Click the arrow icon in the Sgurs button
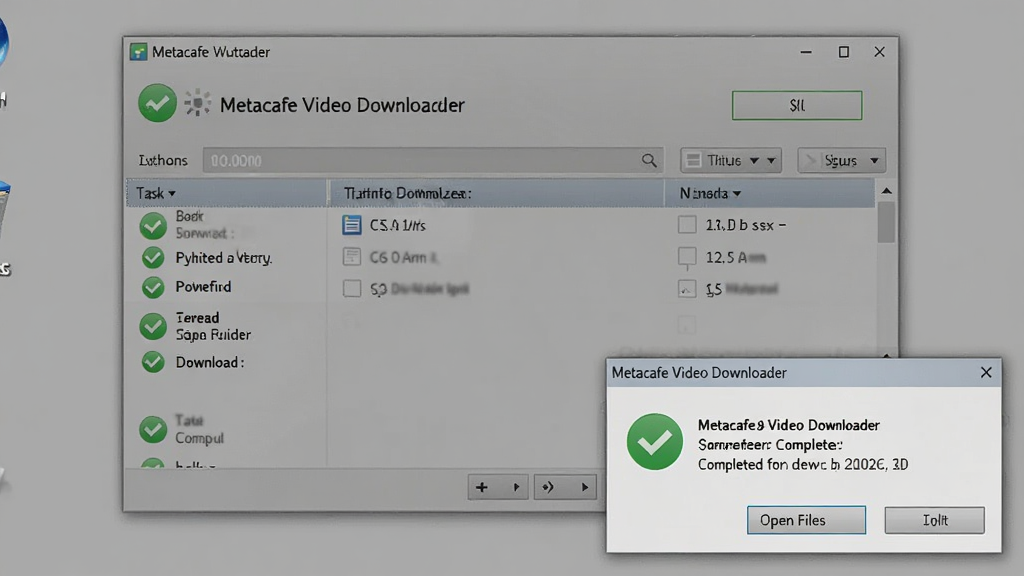The image size is (1024, 576). click(x=810, y=160)
